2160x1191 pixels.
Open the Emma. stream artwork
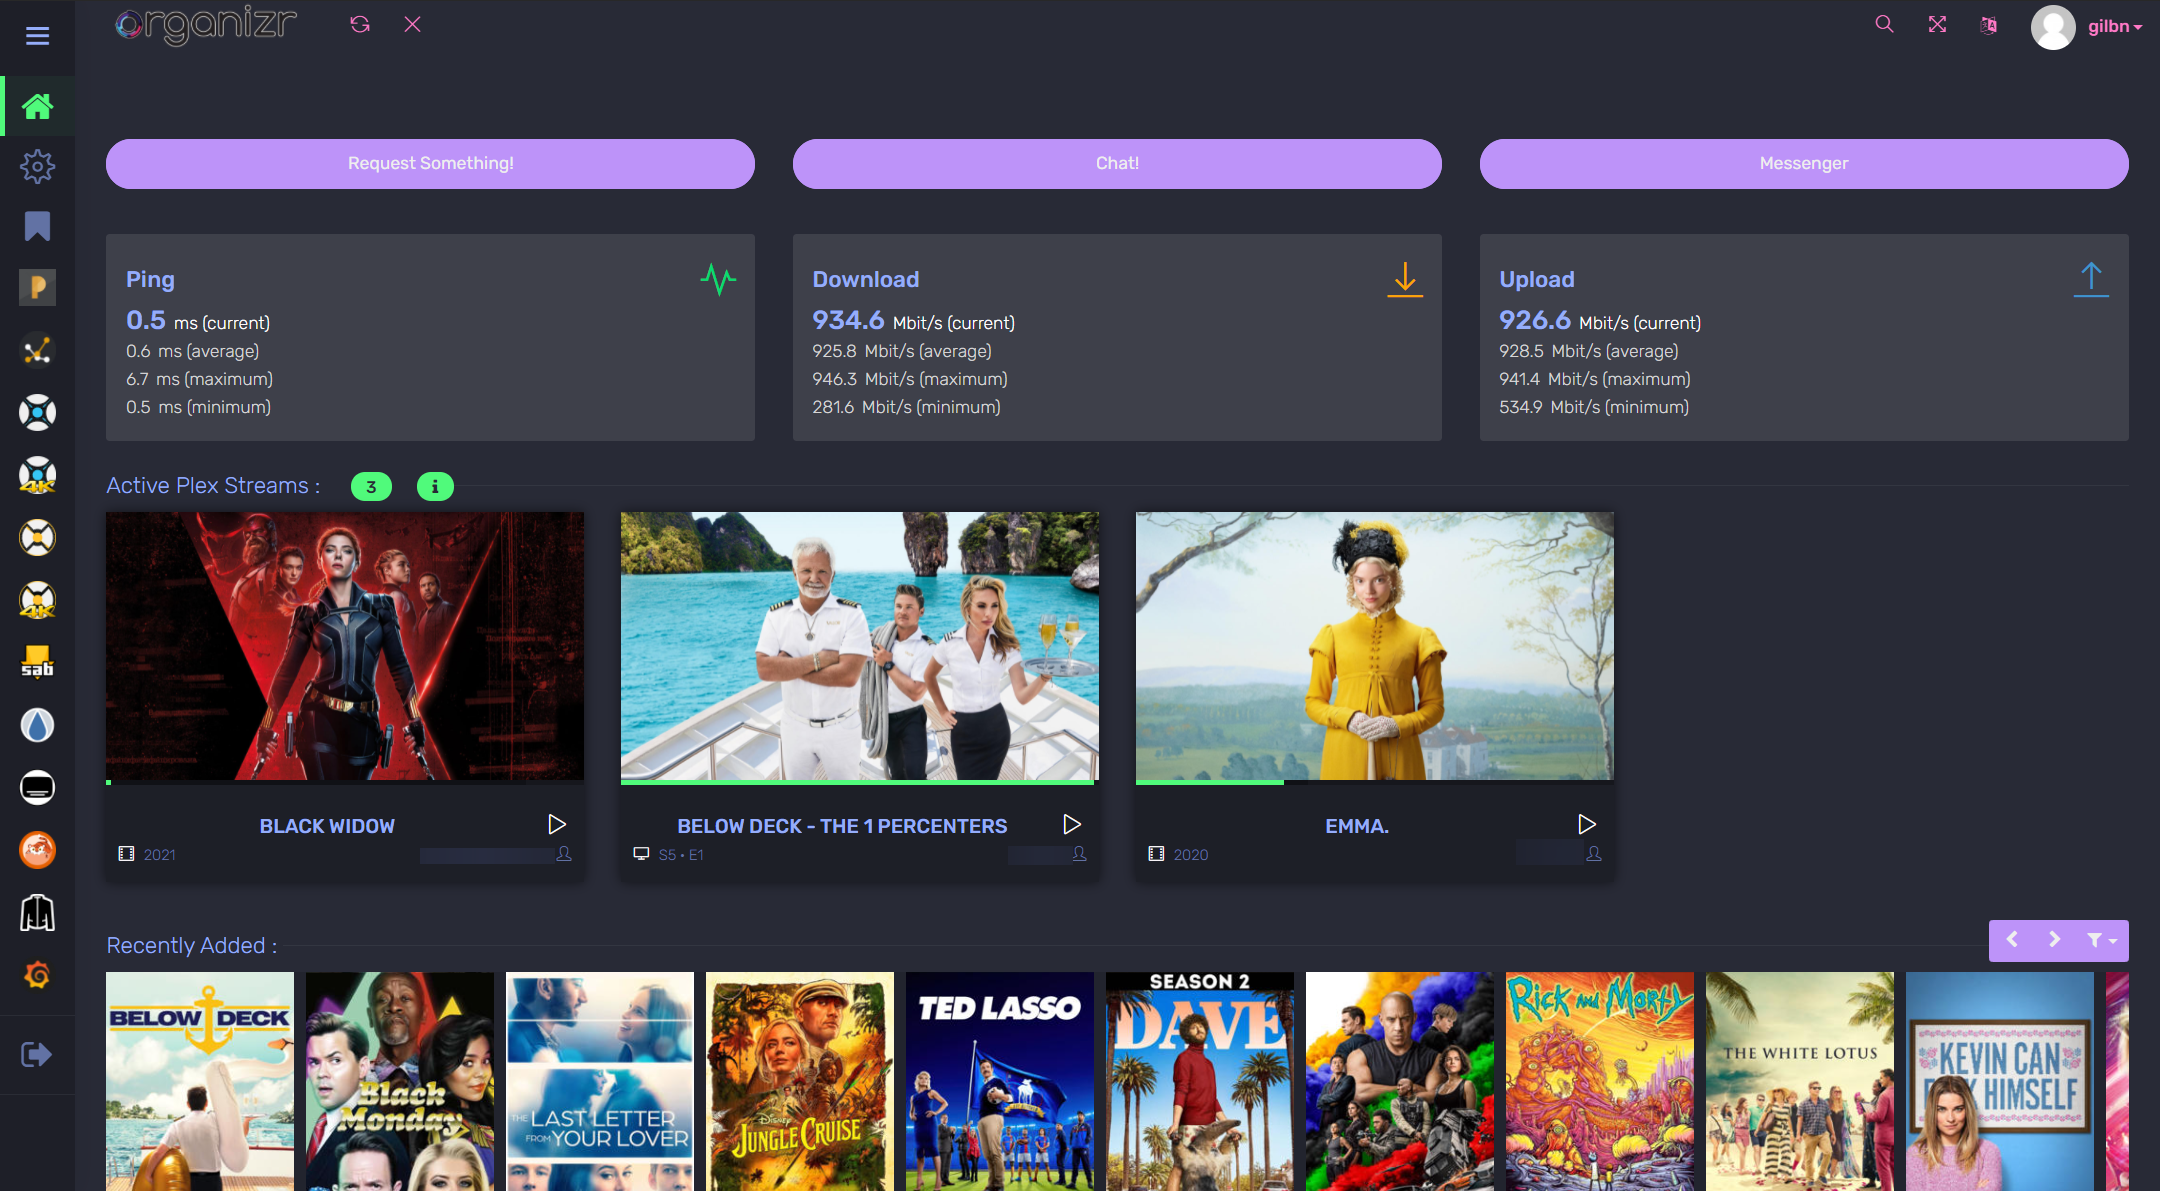click(x=1375, y=646)
